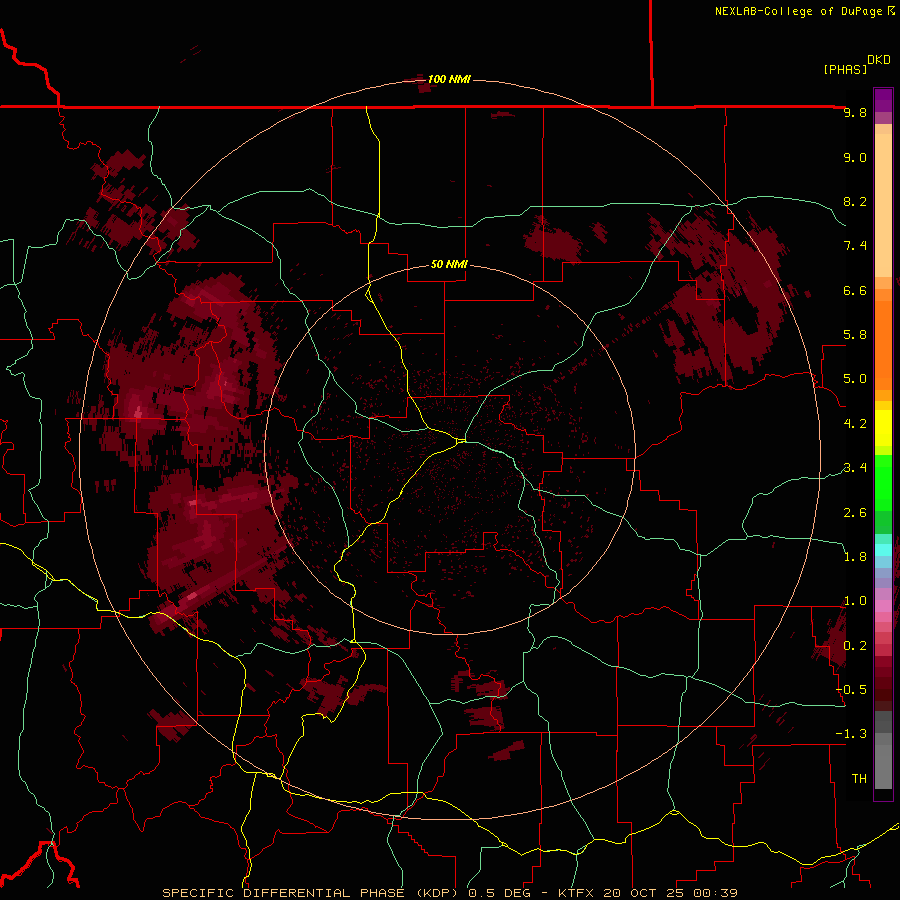900x900 pixels.
Task: Select the 5.0 scale label
Action: tap(855, 379)
